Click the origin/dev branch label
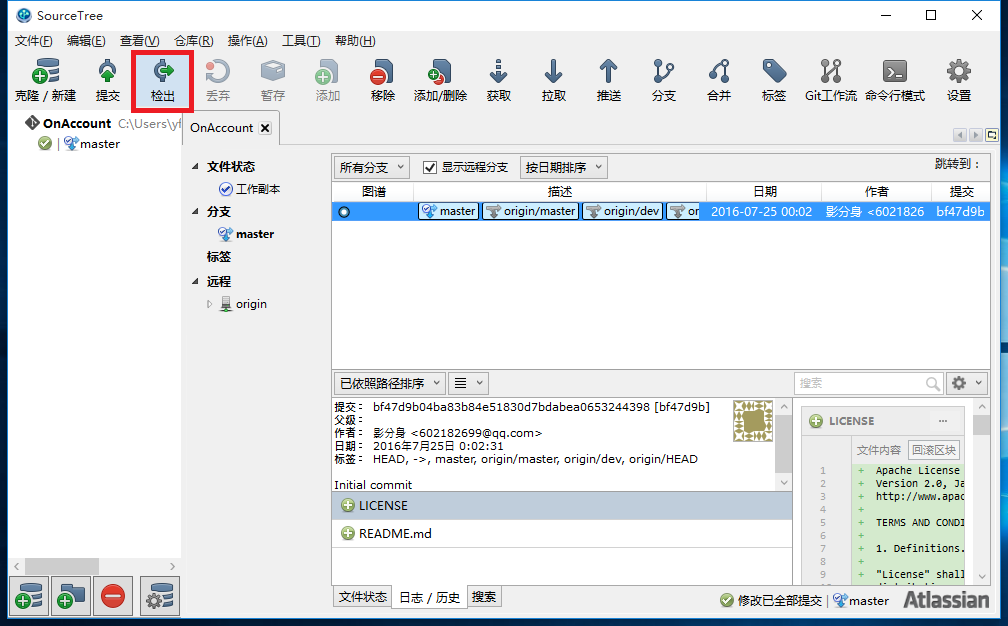 pos(622,211)
